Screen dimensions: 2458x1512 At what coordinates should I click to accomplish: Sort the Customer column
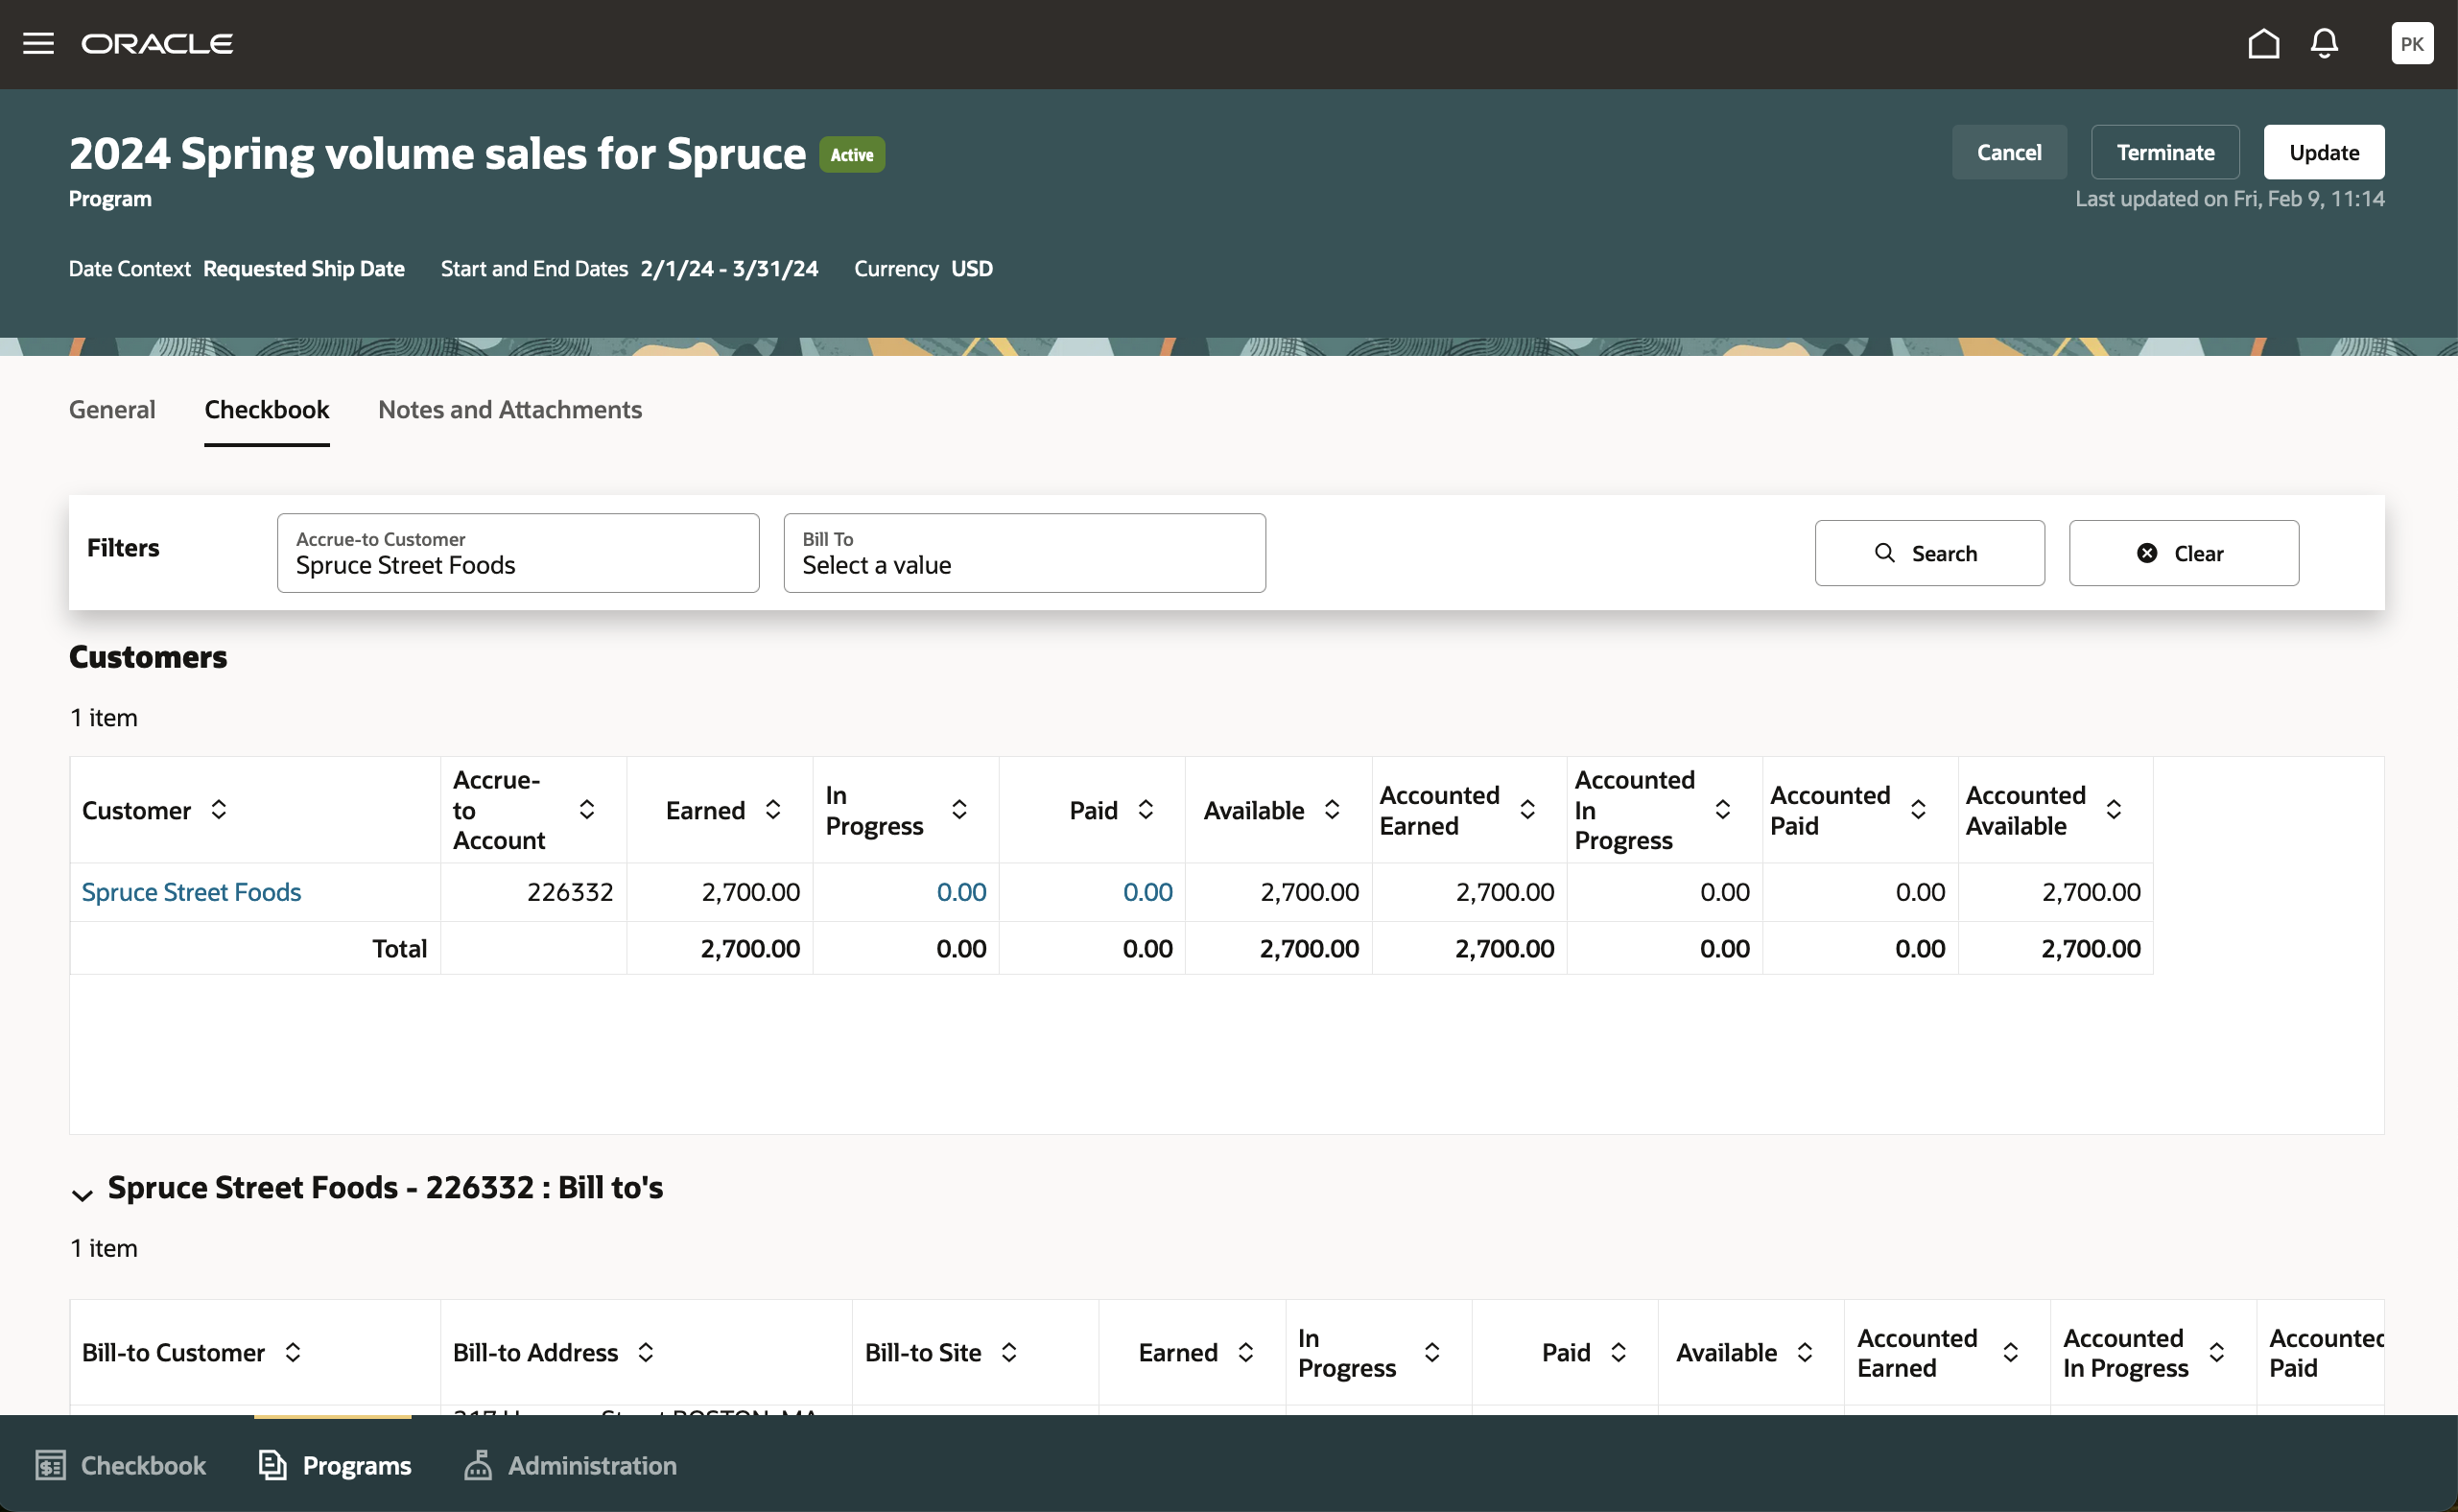pyautogui.click(x=219, y=810)
